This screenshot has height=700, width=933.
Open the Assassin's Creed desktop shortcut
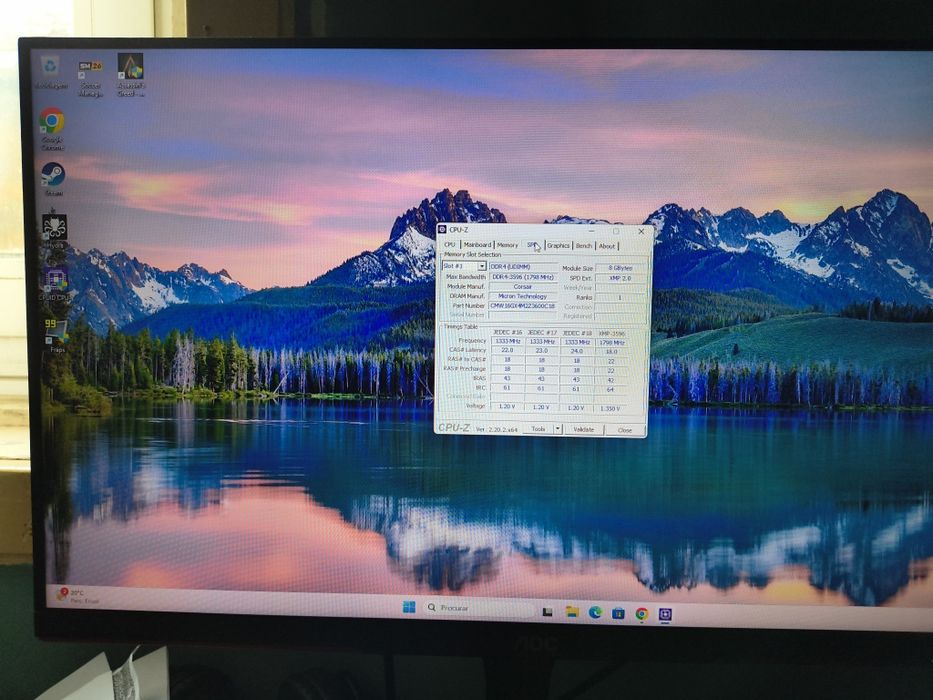click(x=130, y=74)
